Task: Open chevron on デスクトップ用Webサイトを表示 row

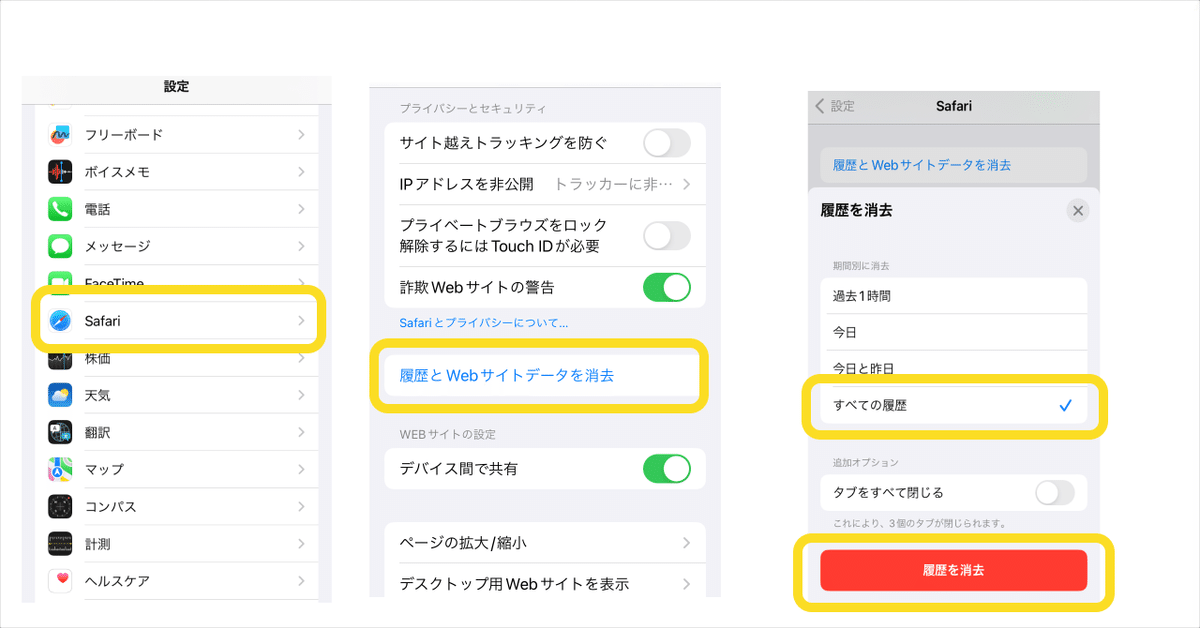Action: [x=686, y=584]
